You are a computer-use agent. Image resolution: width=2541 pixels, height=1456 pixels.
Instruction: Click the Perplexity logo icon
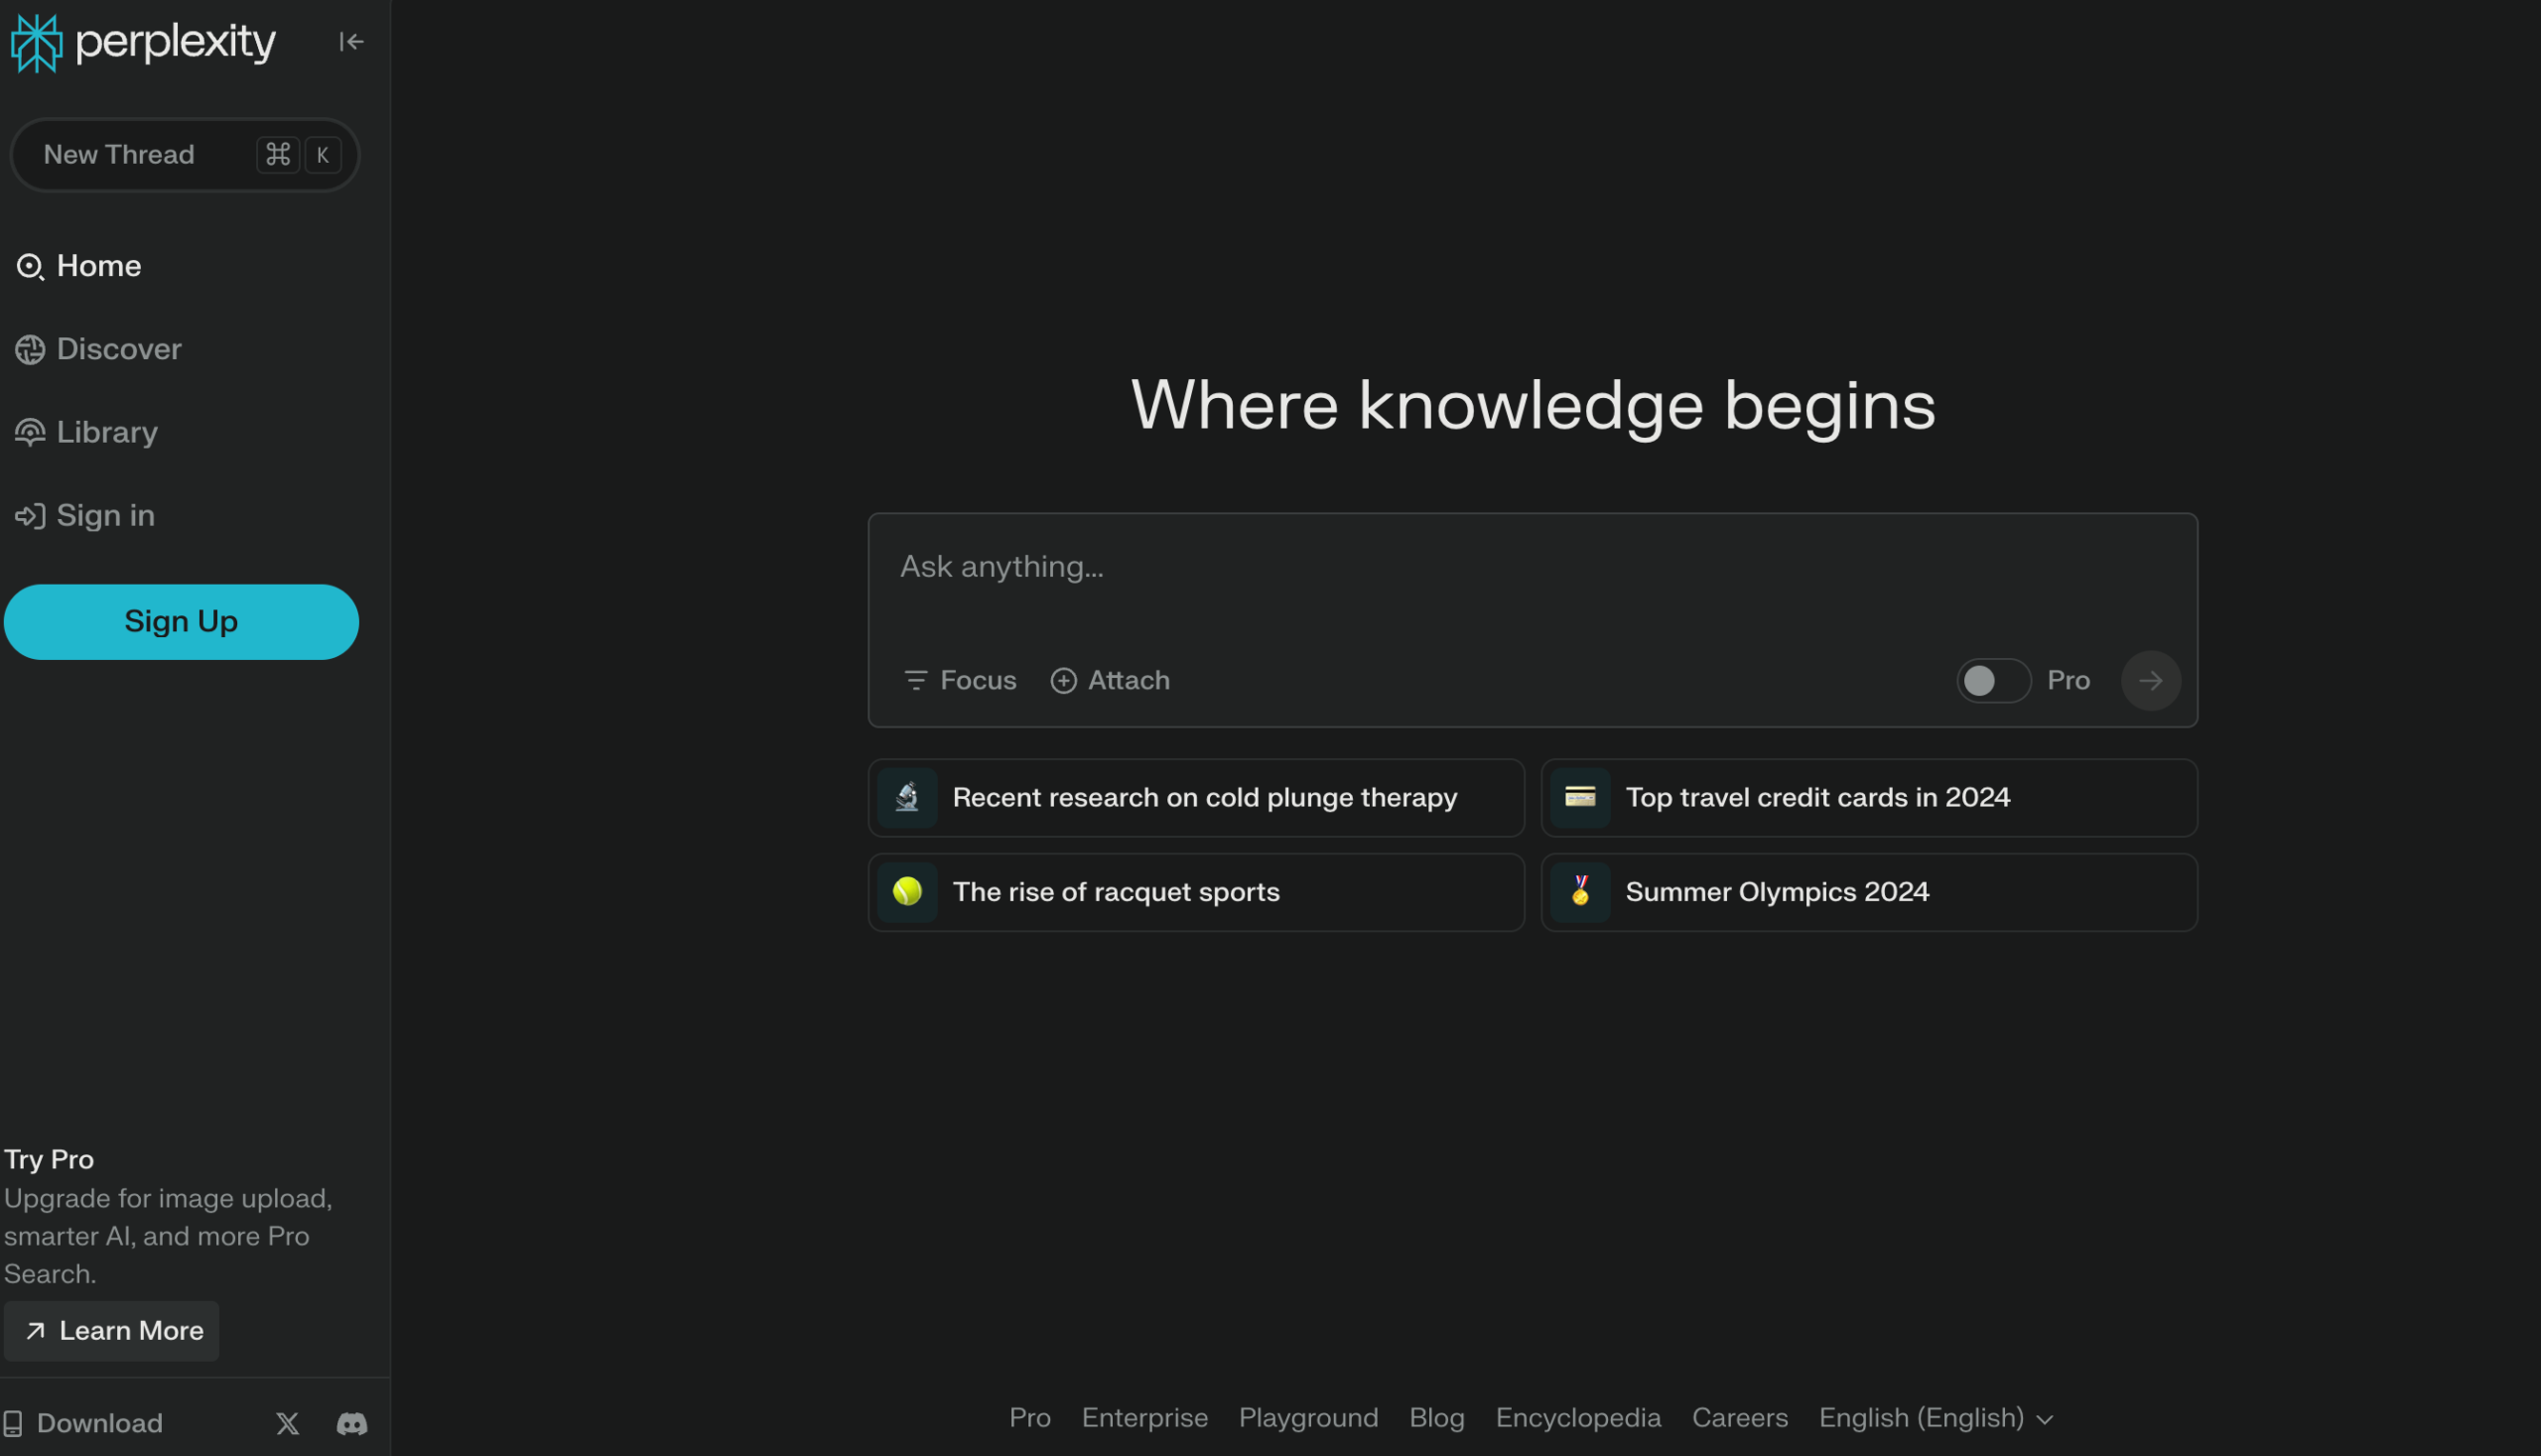pyautogui.click(x=36, y=43)
